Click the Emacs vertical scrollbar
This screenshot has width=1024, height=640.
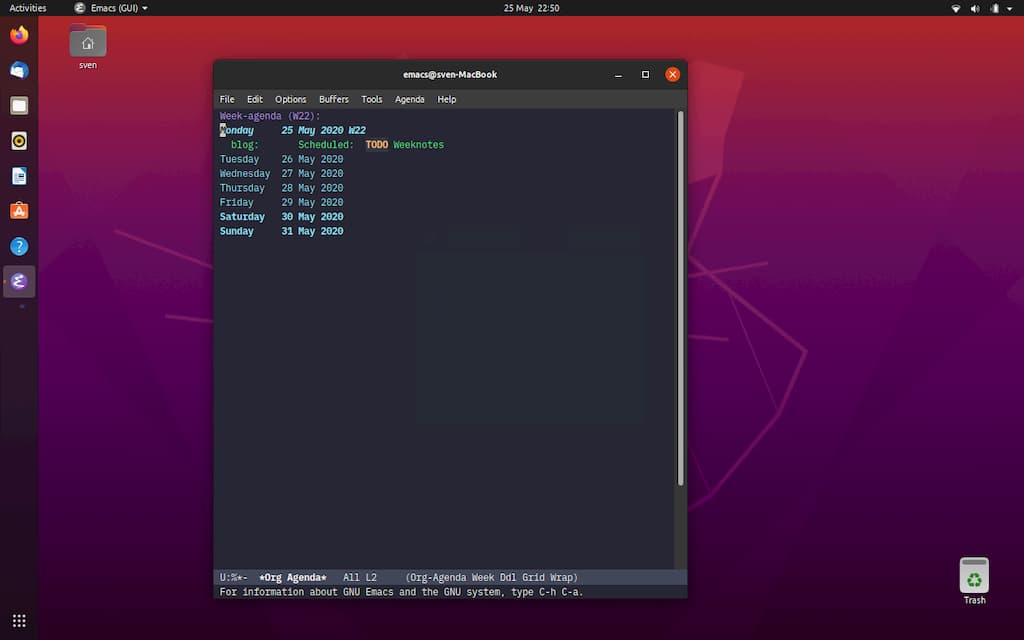pyautogui.click(x=681, y=298)
